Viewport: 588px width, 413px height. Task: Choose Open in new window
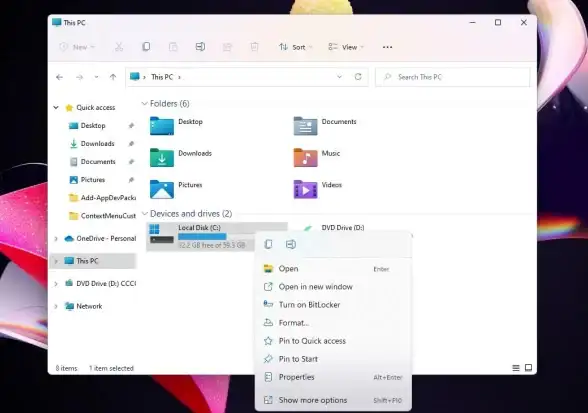pyautogui.click(x=333, y=287)
